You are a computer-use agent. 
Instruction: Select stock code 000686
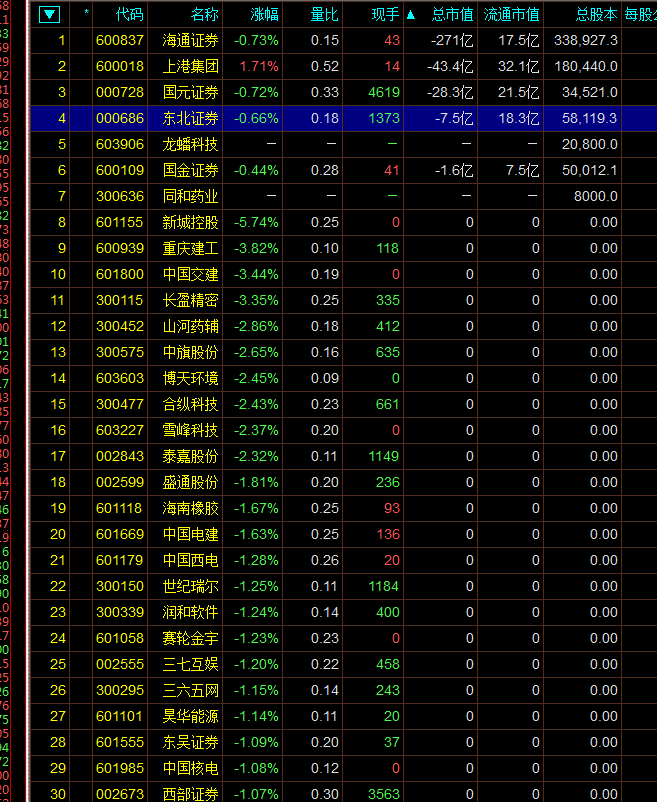(120, 119)
